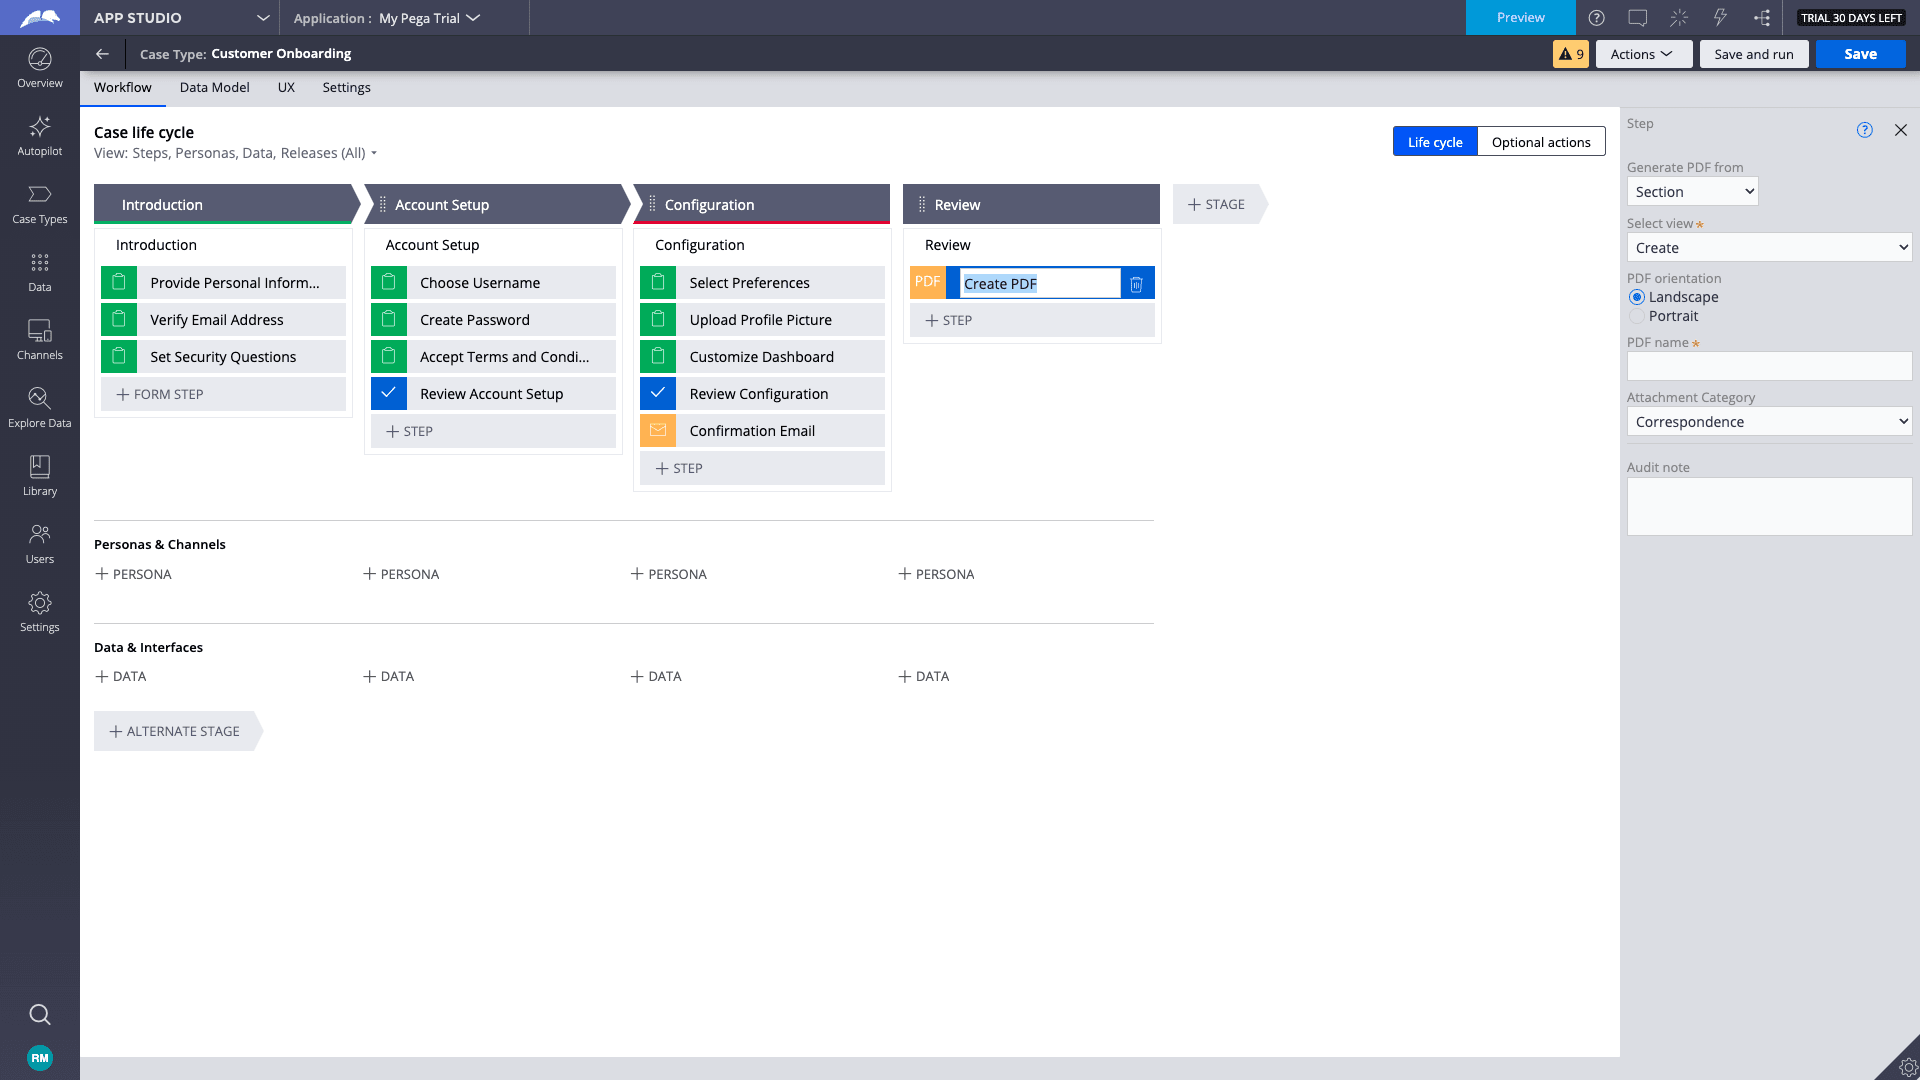Screen dimensions: 1920x1080
Task: Open Attachment Category Correspondence dropdown
Action: (1769, 422)
